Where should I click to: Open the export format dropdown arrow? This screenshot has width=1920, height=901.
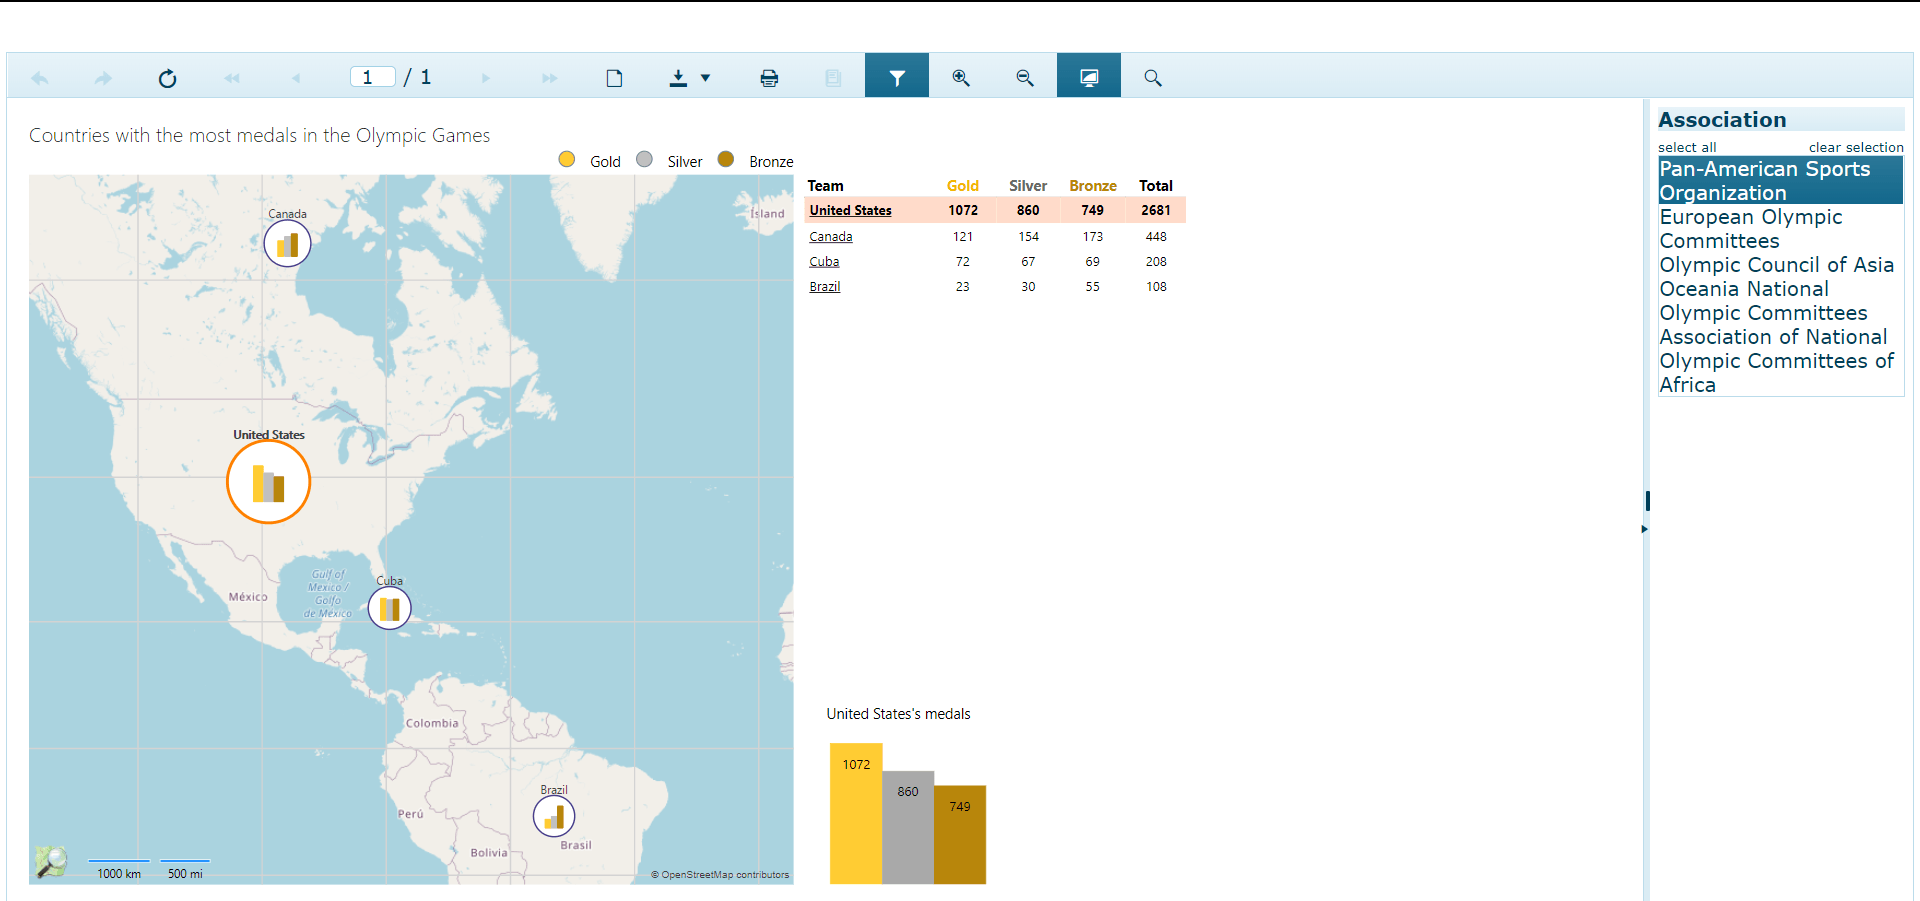(x=705, y=78)
